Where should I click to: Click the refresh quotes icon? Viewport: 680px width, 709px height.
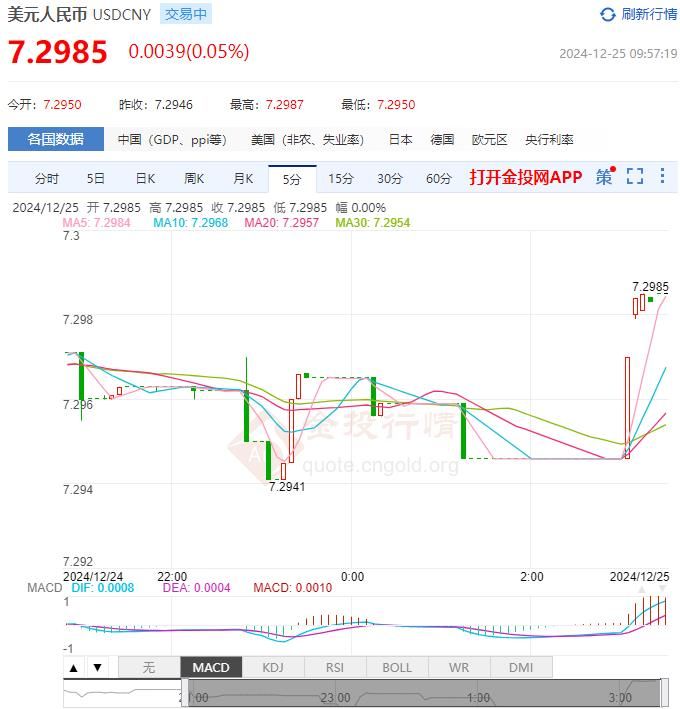point(608,14)
